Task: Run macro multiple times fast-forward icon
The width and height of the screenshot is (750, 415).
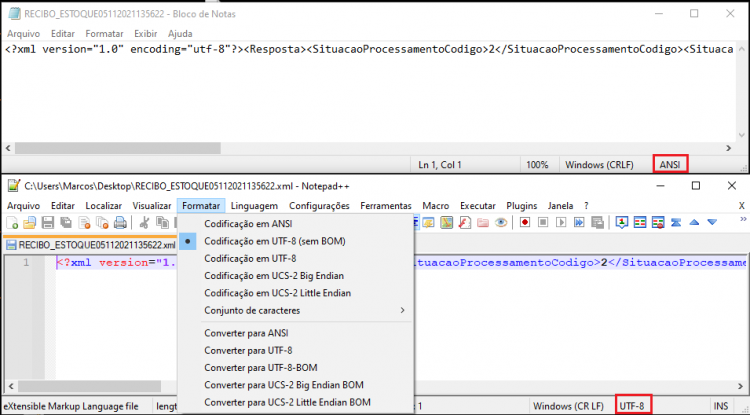Action: pyautogui.click(x=579, y=222)
